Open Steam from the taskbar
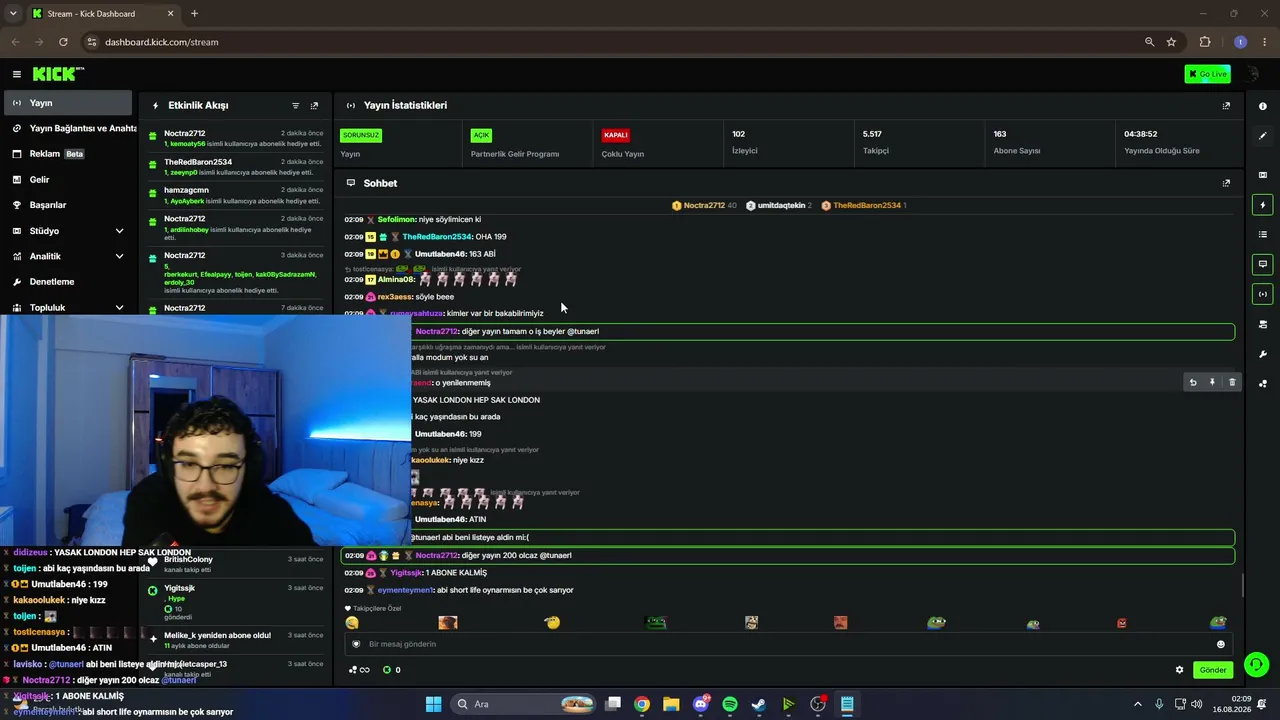 pyautogui.click(x=759, y=704)
